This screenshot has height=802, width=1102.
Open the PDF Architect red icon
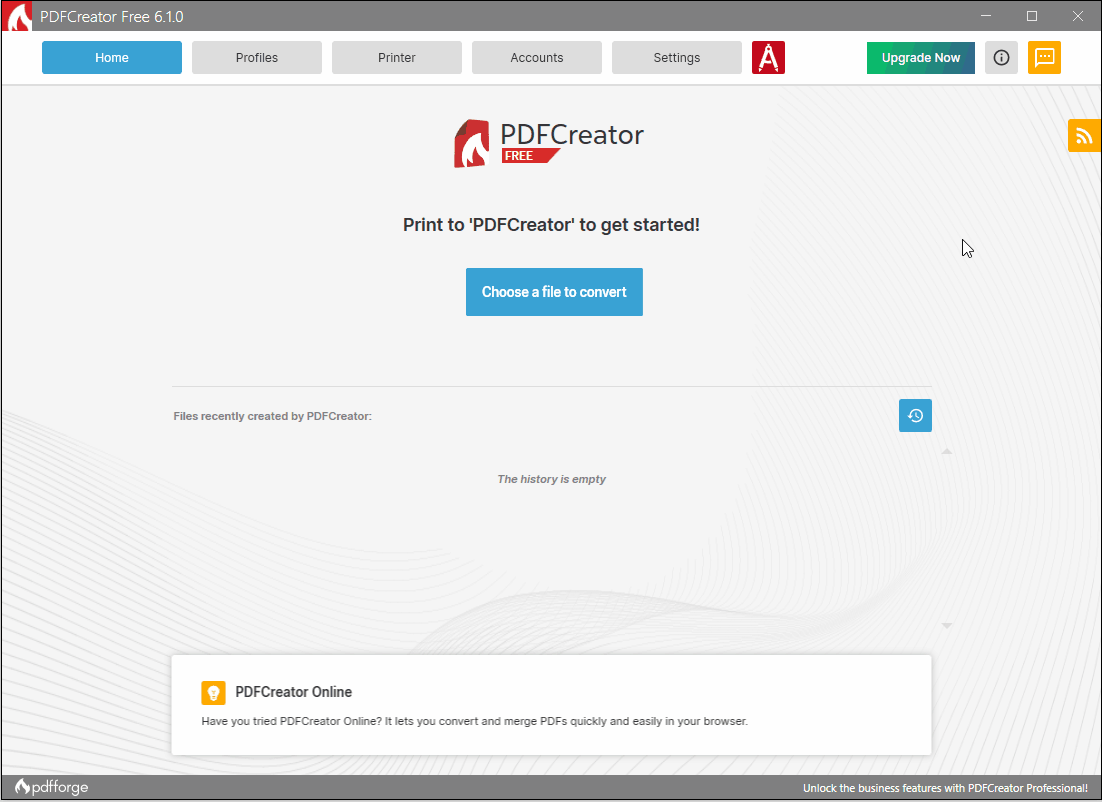point(768,58)
